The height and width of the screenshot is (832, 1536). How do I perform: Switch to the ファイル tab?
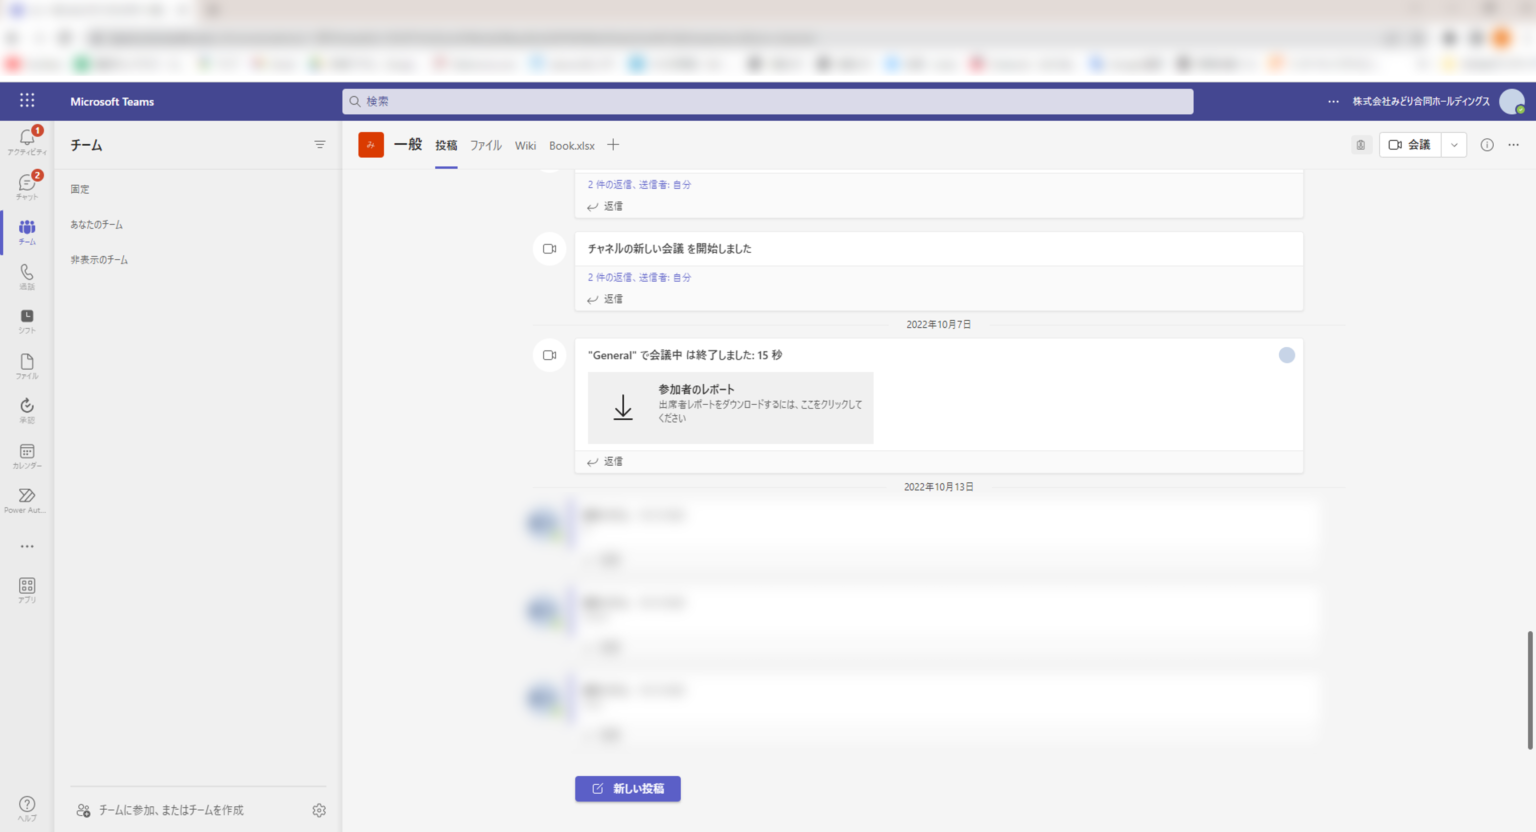[486, 145]
